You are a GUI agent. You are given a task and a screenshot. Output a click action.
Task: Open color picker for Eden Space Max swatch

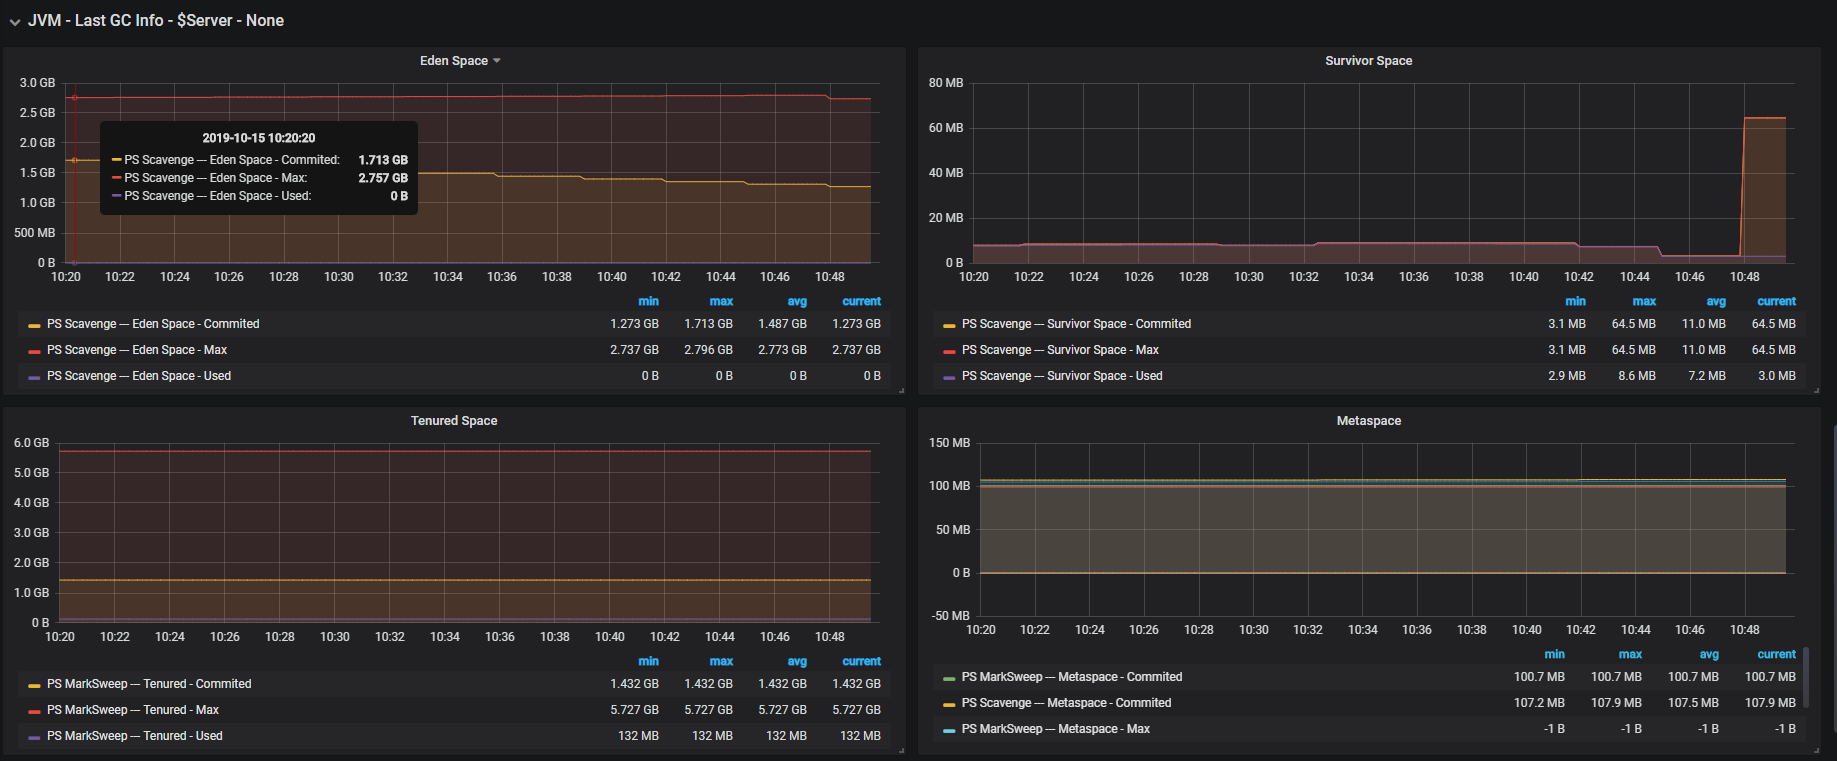click(x=34, y=351)
